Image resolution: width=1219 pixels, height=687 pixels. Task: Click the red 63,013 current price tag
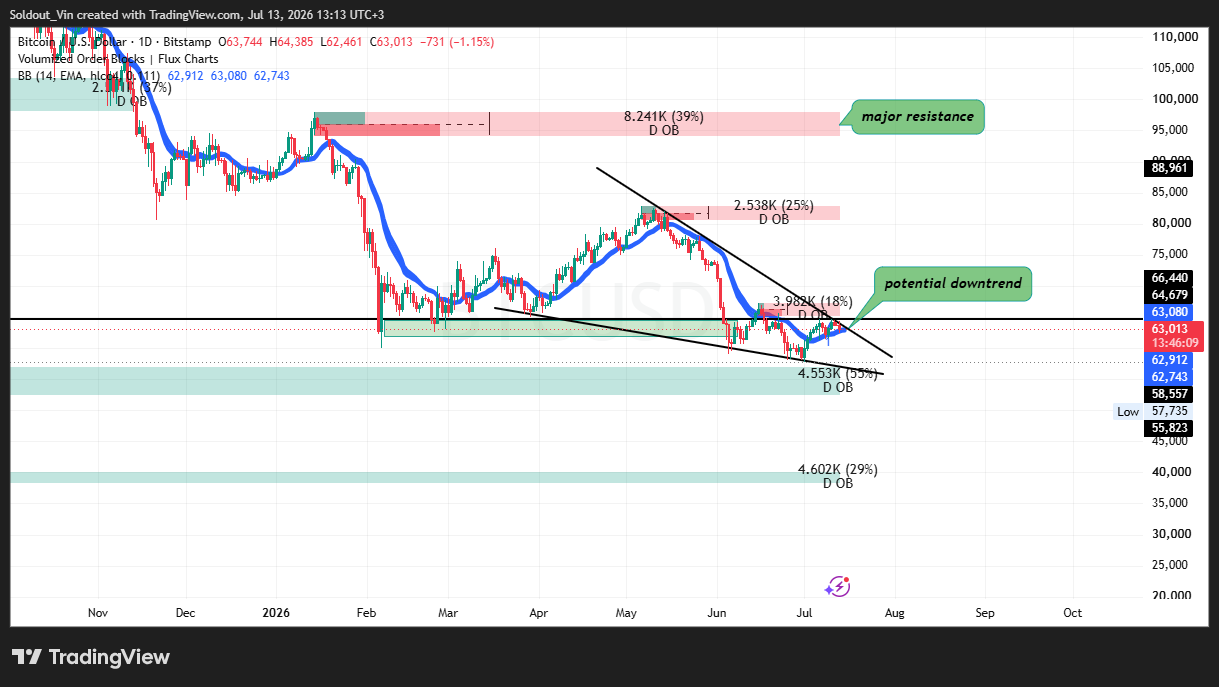[x=1173, y=336]
